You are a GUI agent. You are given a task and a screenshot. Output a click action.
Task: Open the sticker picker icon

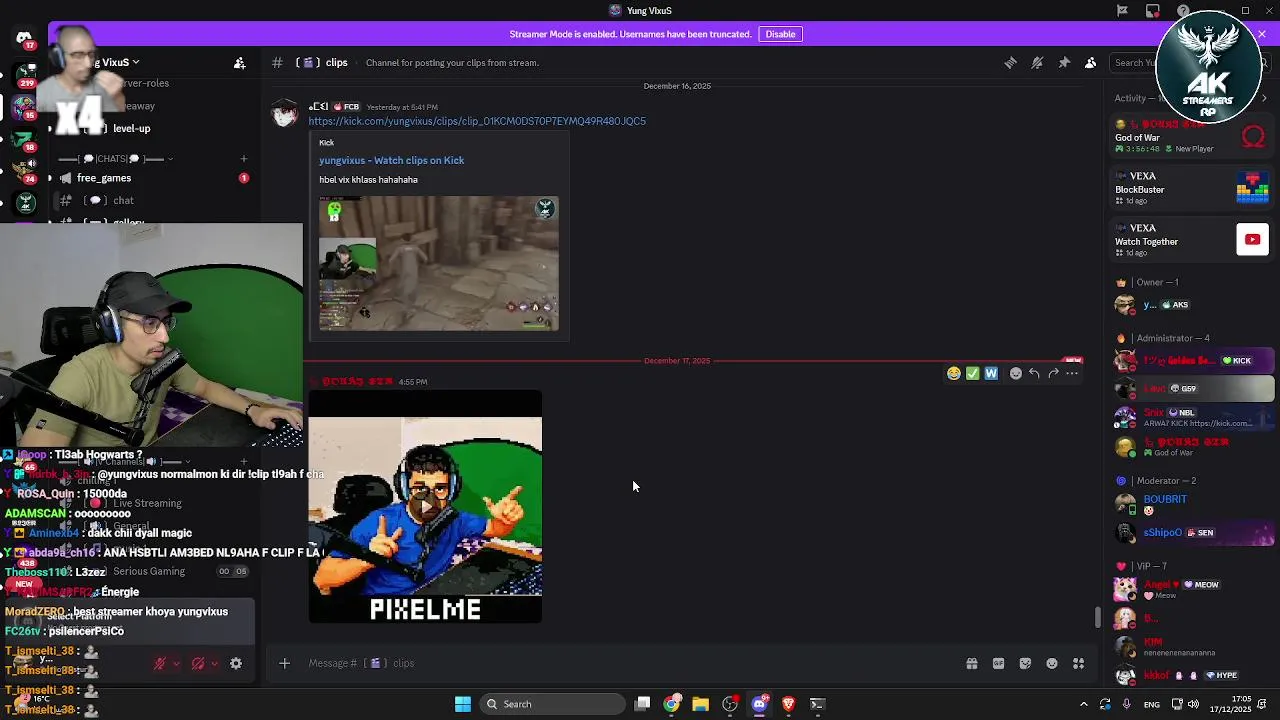tap(1025, 663)
